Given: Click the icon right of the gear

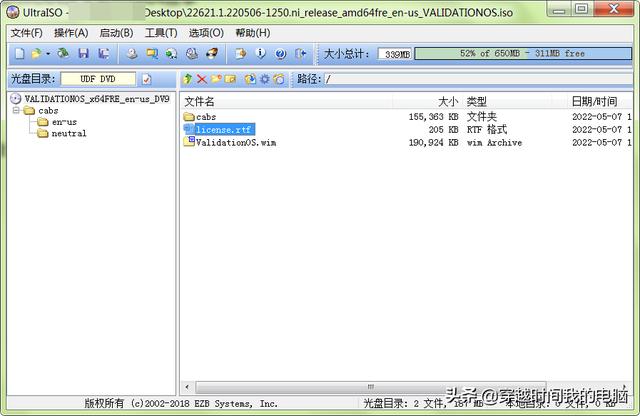Looking at the screenshot, I should pyautogui.click(x=279, y=79).
